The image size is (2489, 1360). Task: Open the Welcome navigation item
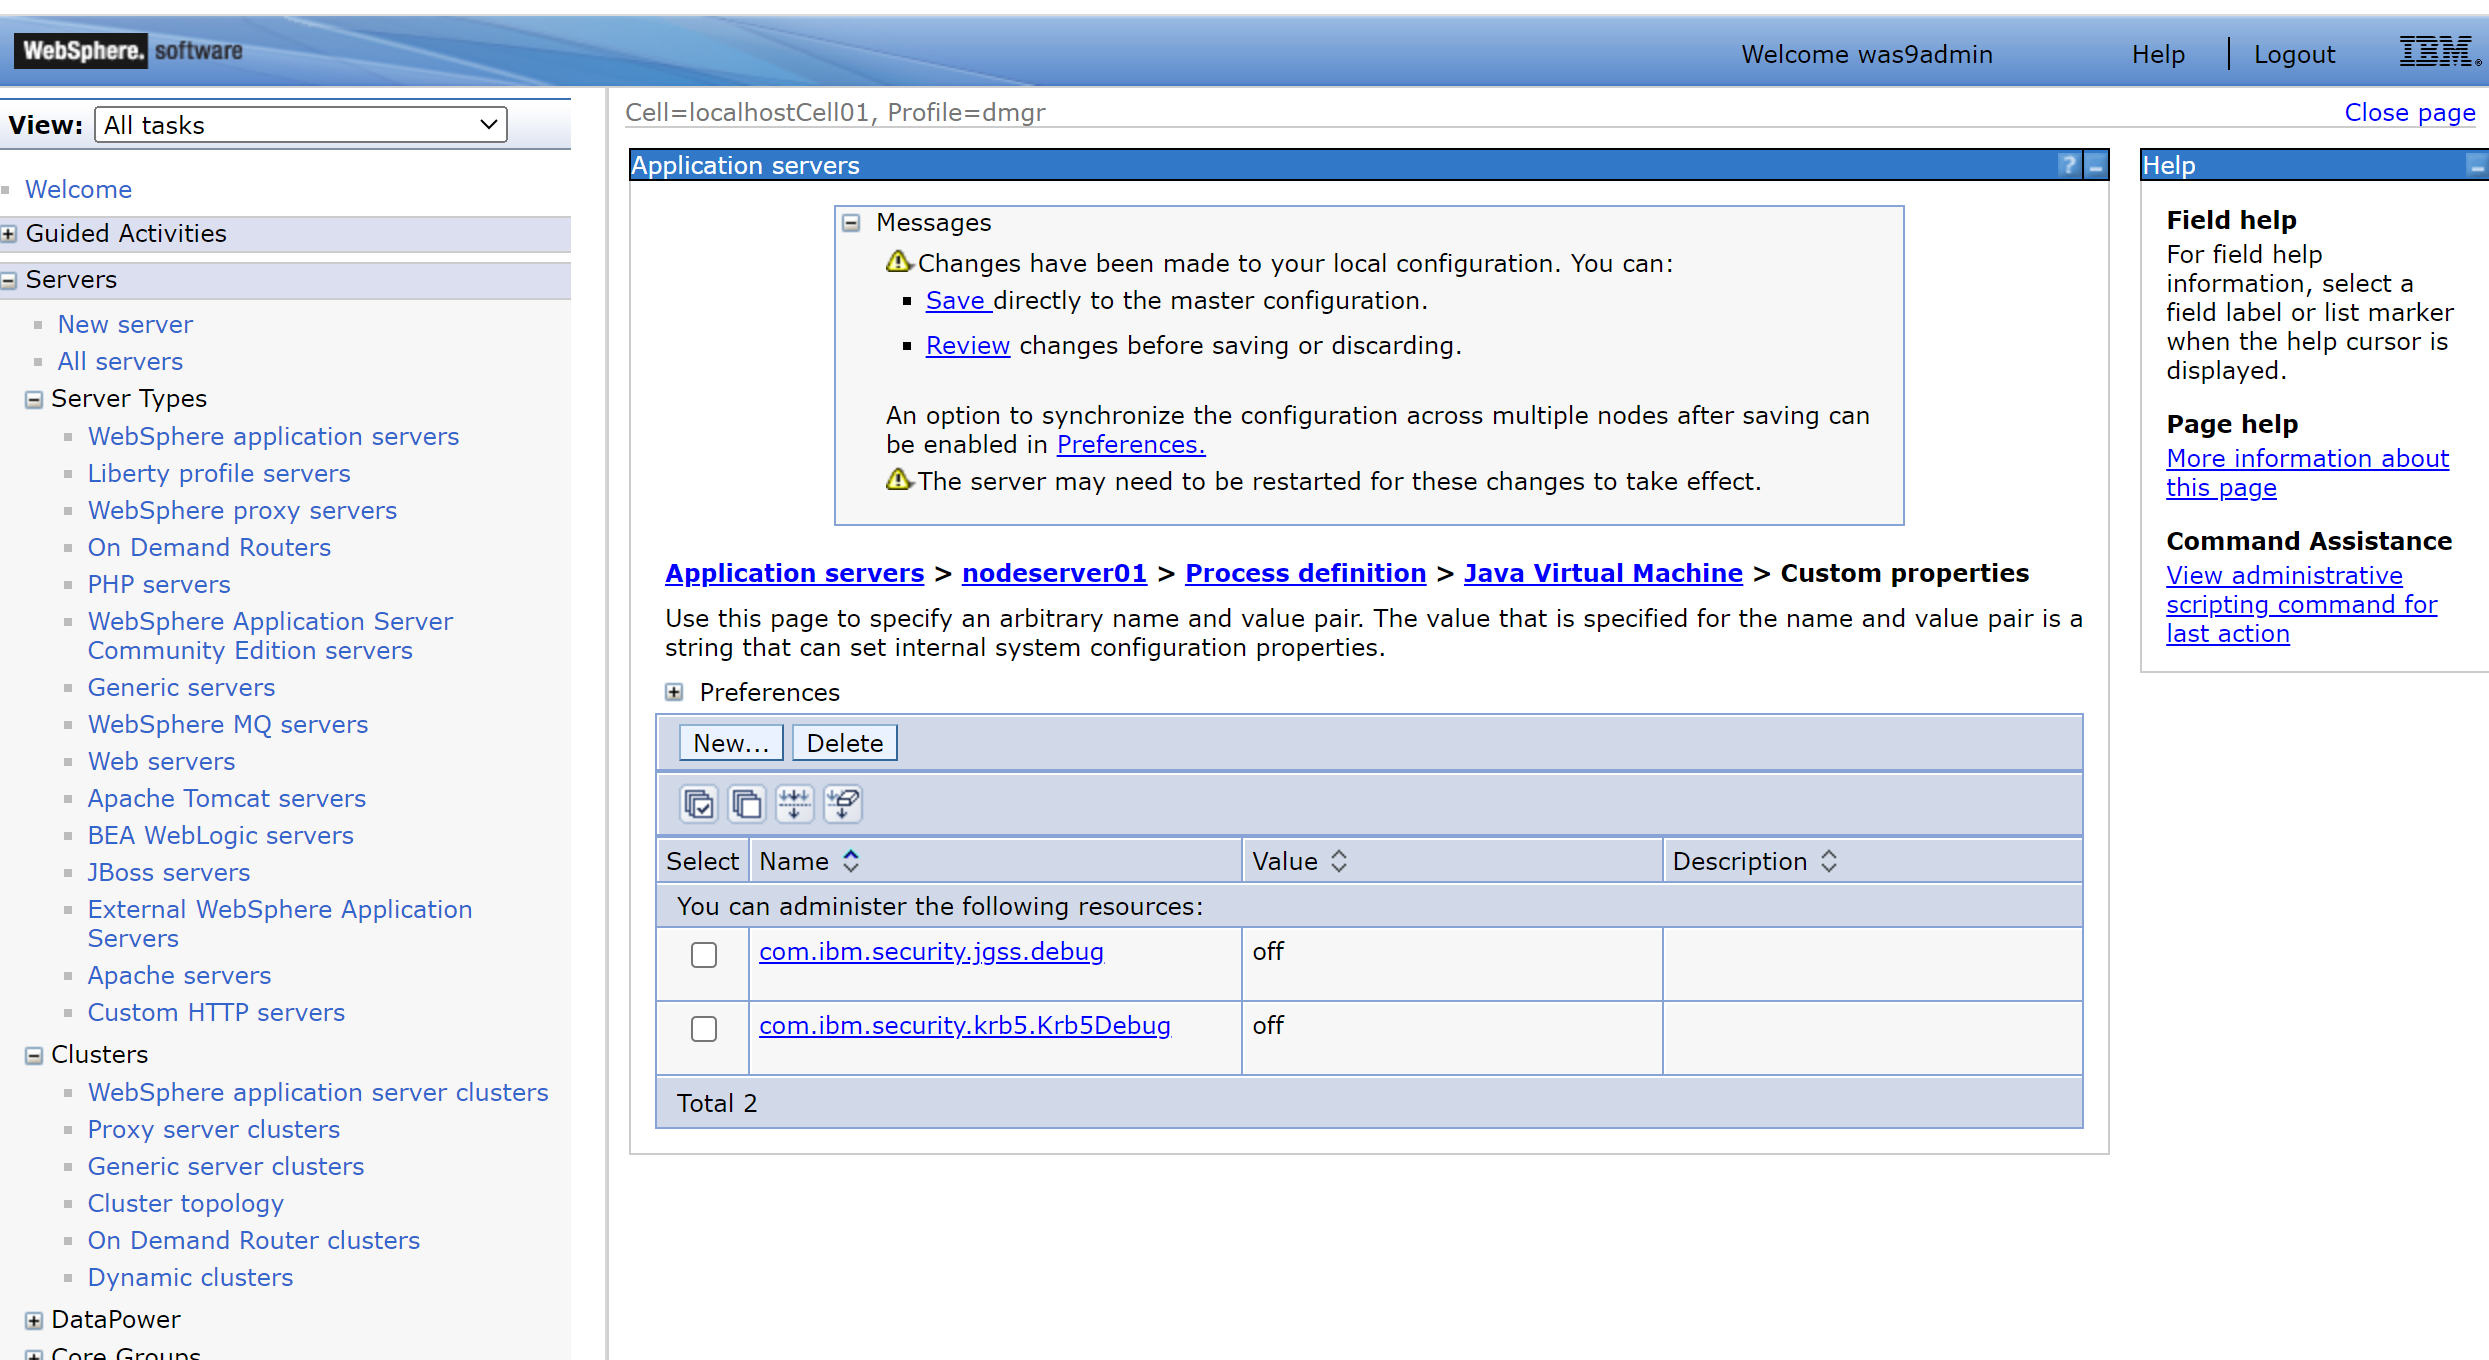click(78, 189)
